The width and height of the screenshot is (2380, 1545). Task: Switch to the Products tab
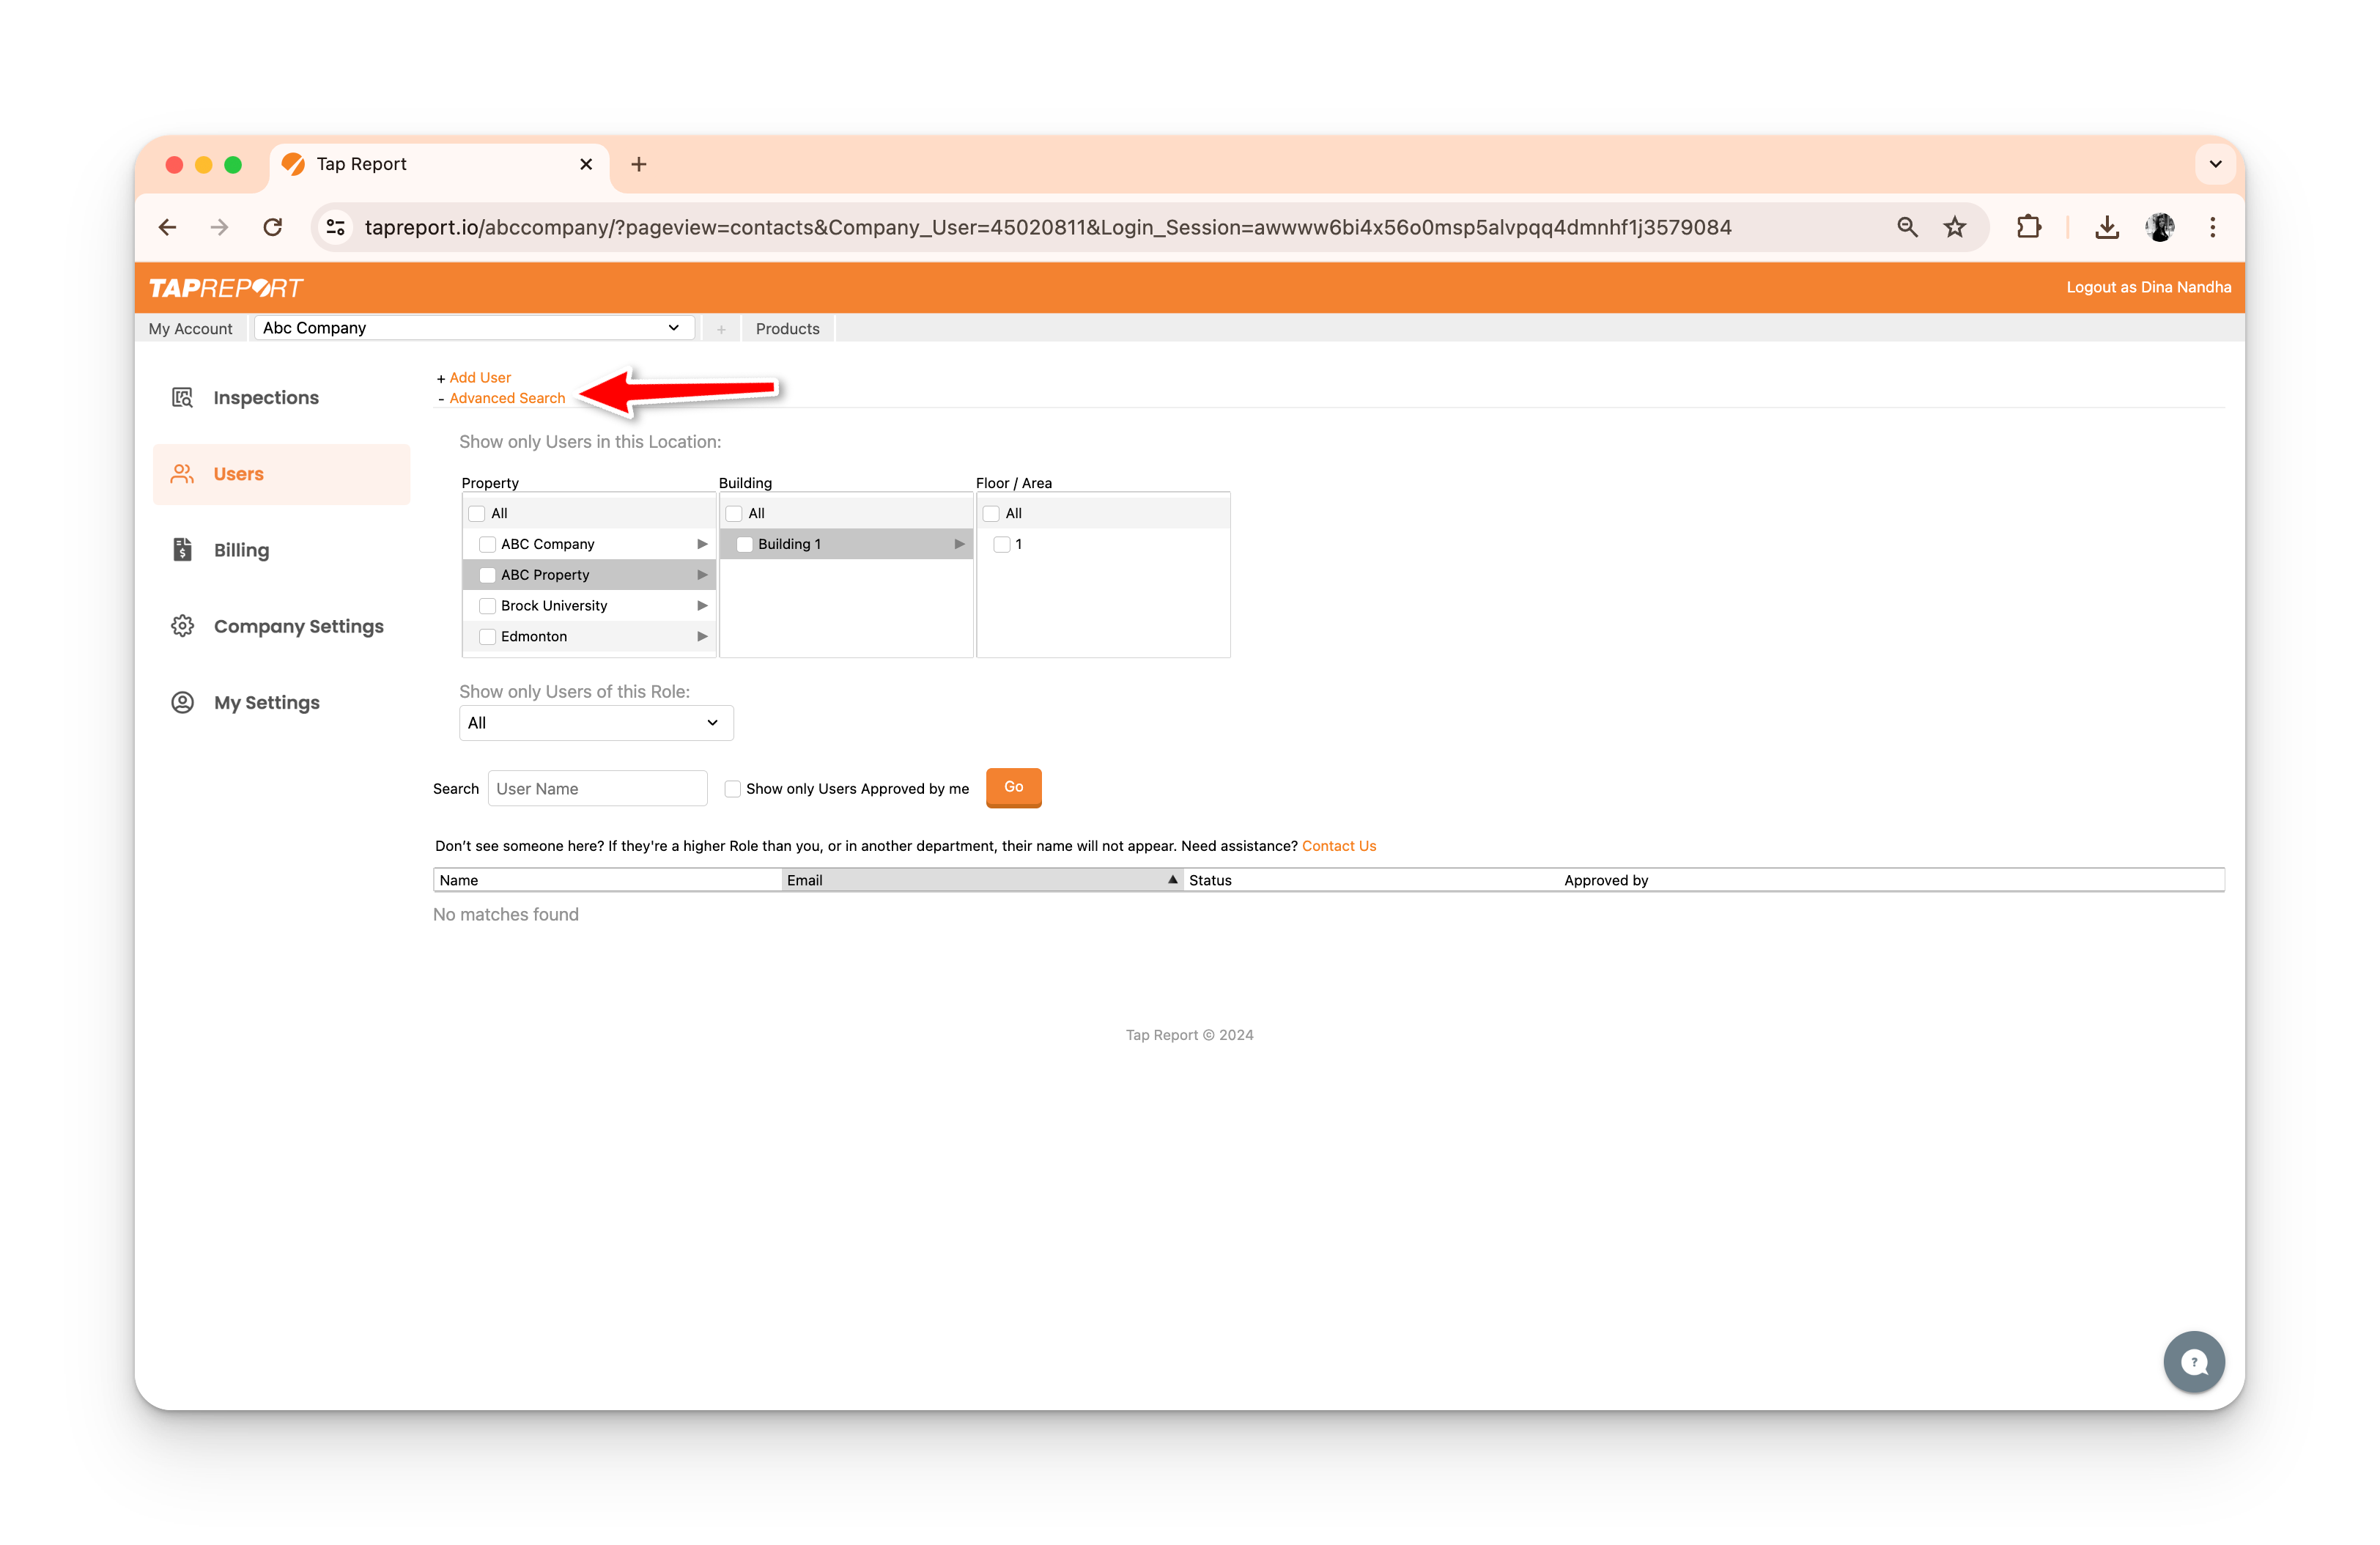(x=787, y=329)
